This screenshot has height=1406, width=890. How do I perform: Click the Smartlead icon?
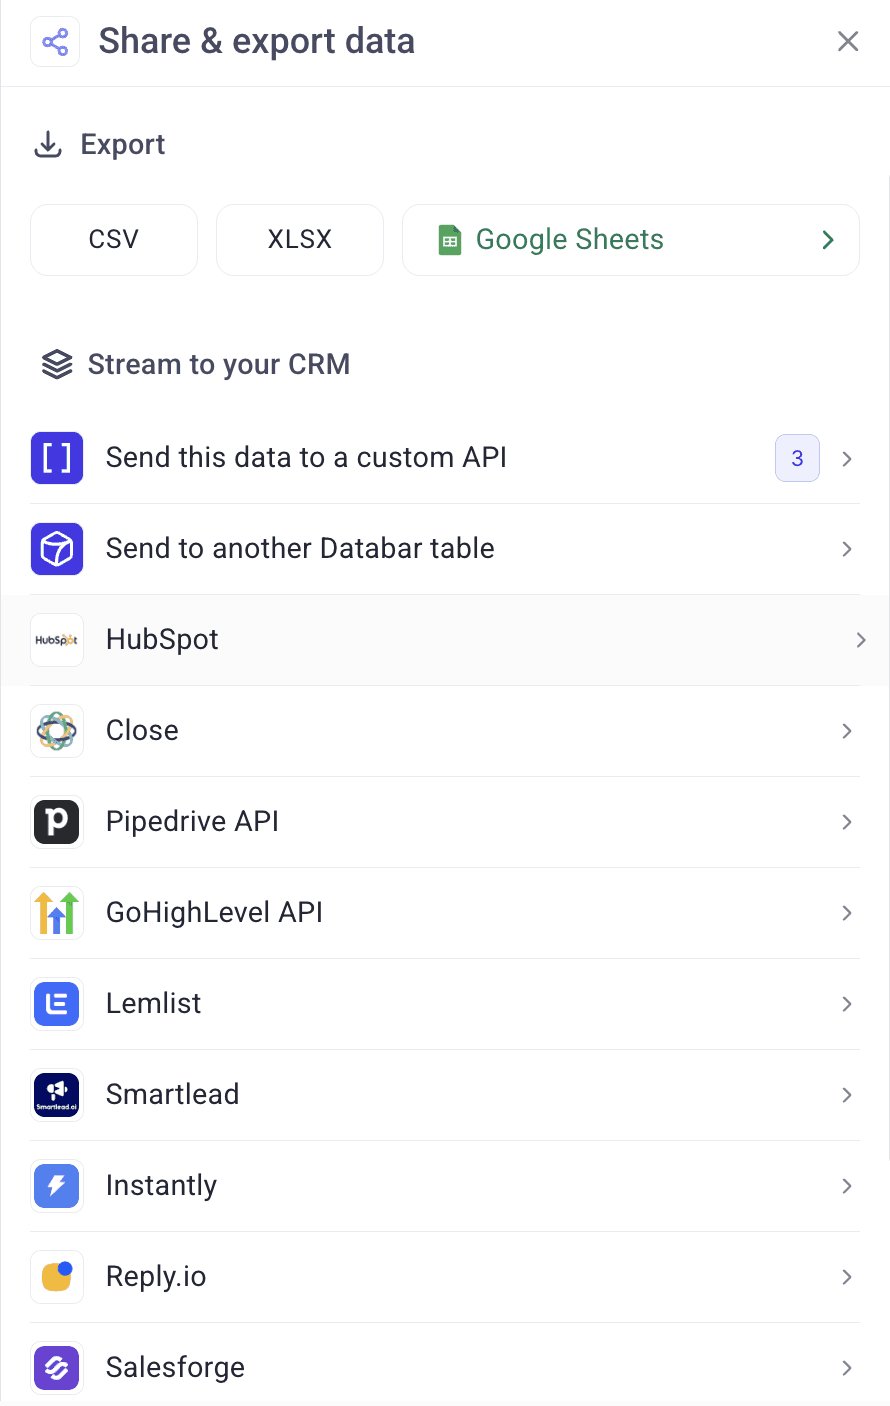pos(57,1094)
